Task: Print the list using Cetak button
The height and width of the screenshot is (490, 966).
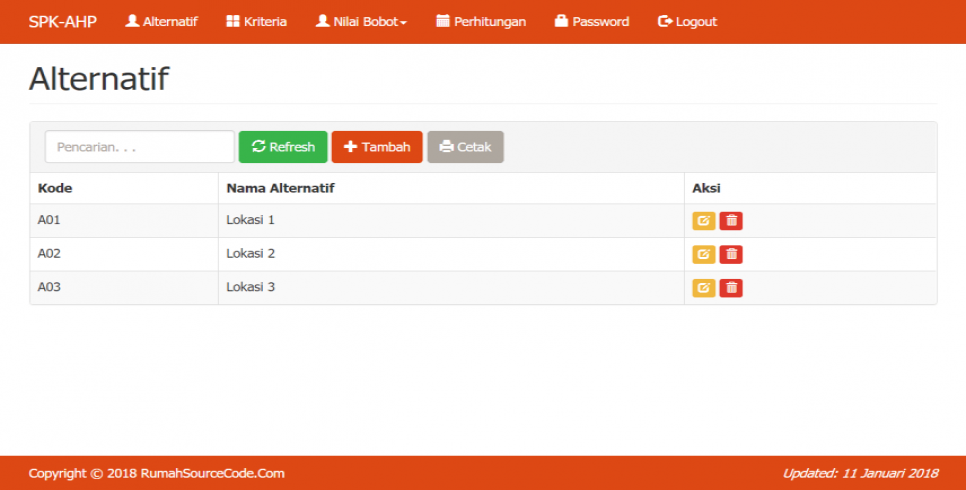Action: point(466,147)
